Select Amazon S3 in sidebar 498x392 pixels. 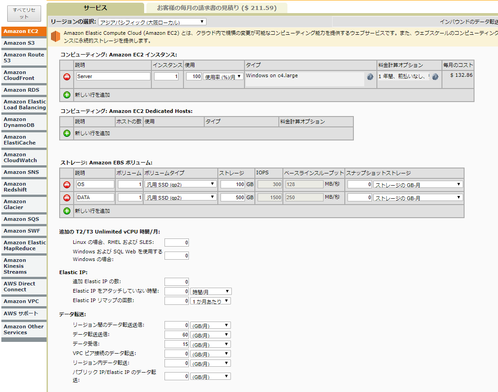click(x=24, y=43)
